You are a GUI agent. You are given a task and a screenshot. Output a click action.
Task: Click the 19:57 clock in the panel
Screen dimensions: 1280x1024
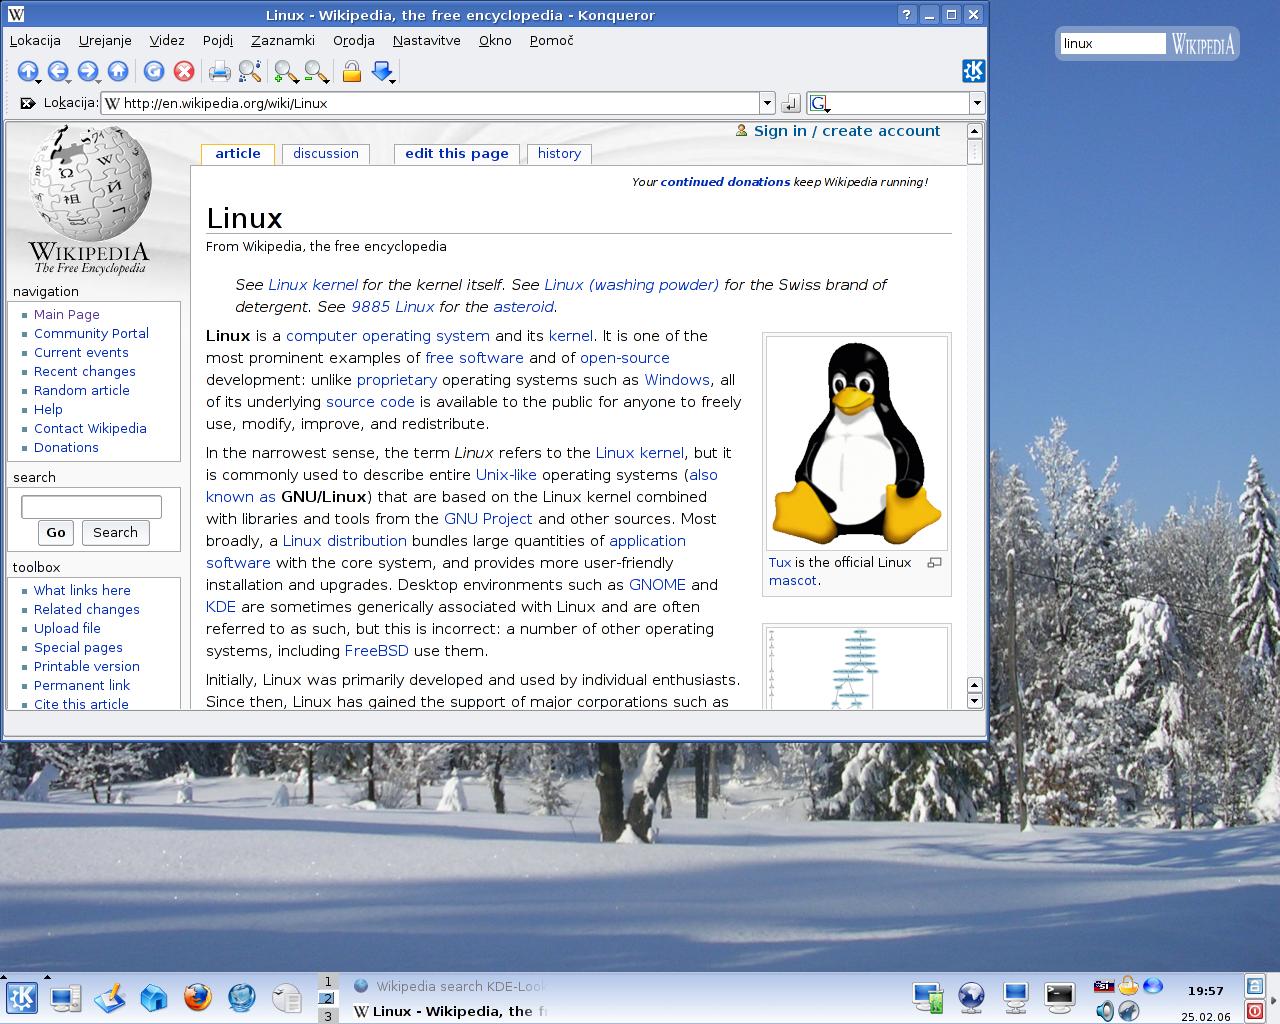click(1206, 991)
